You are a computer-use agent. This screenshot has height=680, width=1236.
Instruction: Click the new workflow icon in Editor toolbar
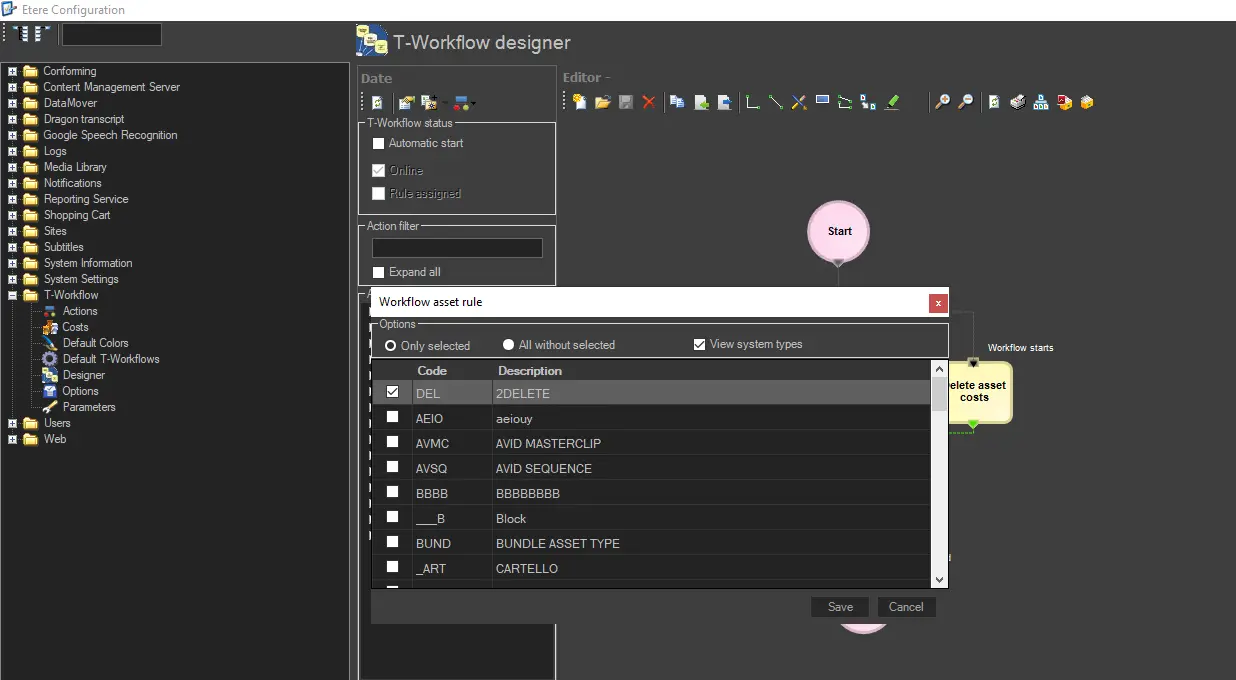pos(579,102)
